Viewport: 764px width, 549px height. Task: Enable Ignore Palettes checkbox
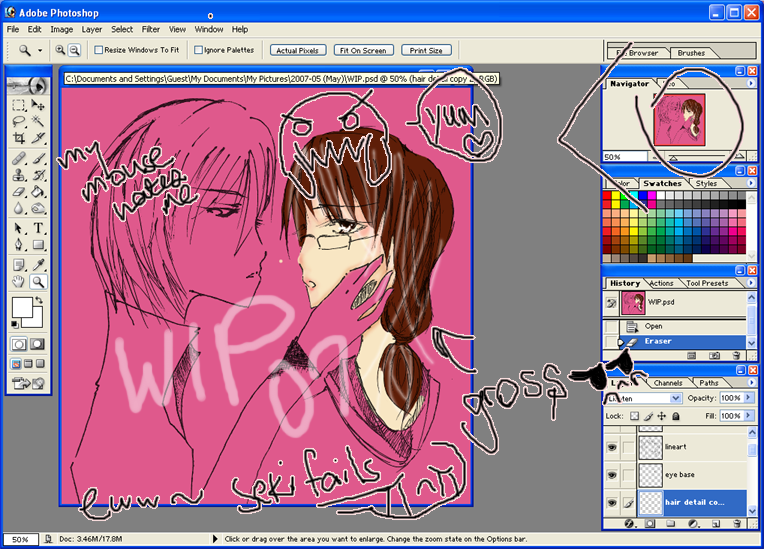(198, 50)
